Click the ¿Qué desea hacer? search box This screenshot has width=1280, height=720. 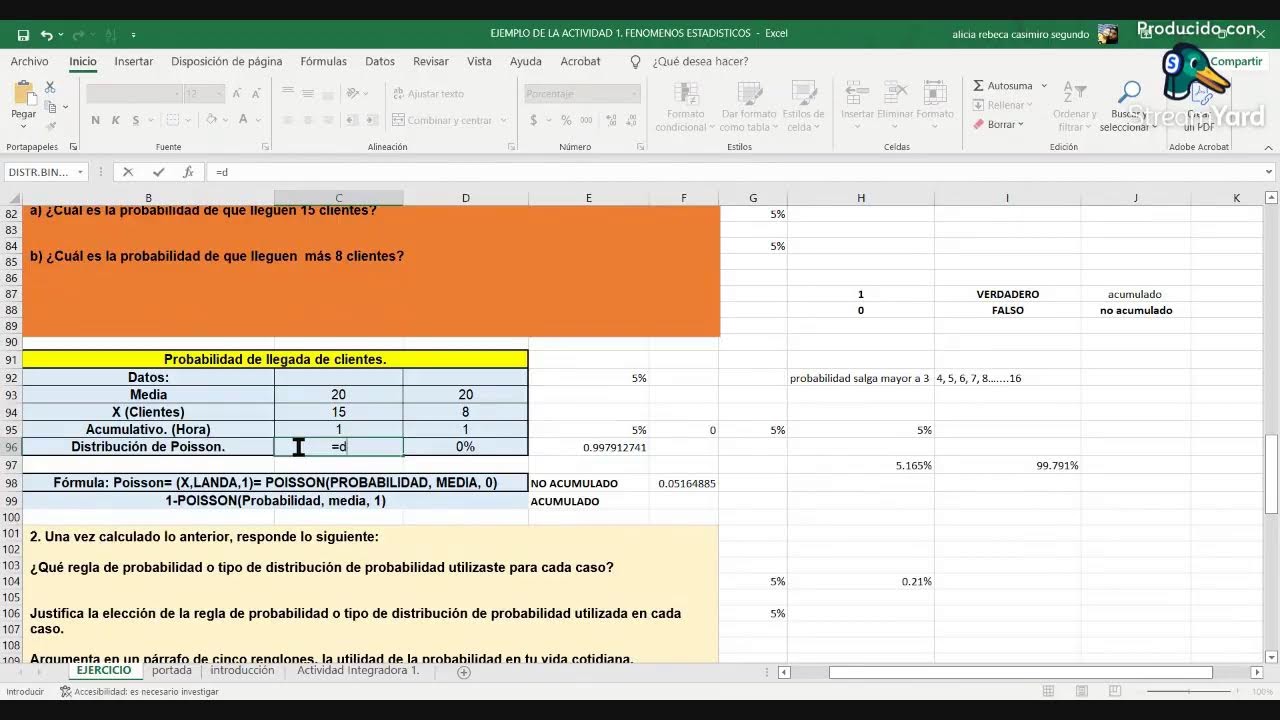pyautogui.click(x=700, y=61)
